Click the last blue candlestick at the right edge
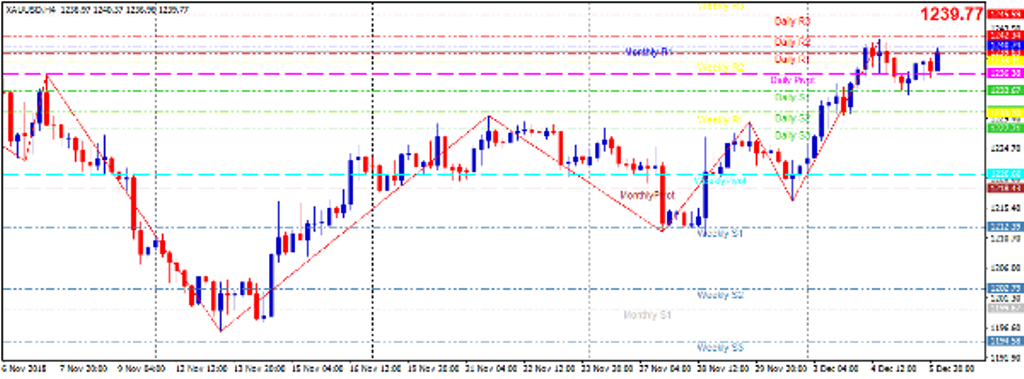 pos(938,59)
